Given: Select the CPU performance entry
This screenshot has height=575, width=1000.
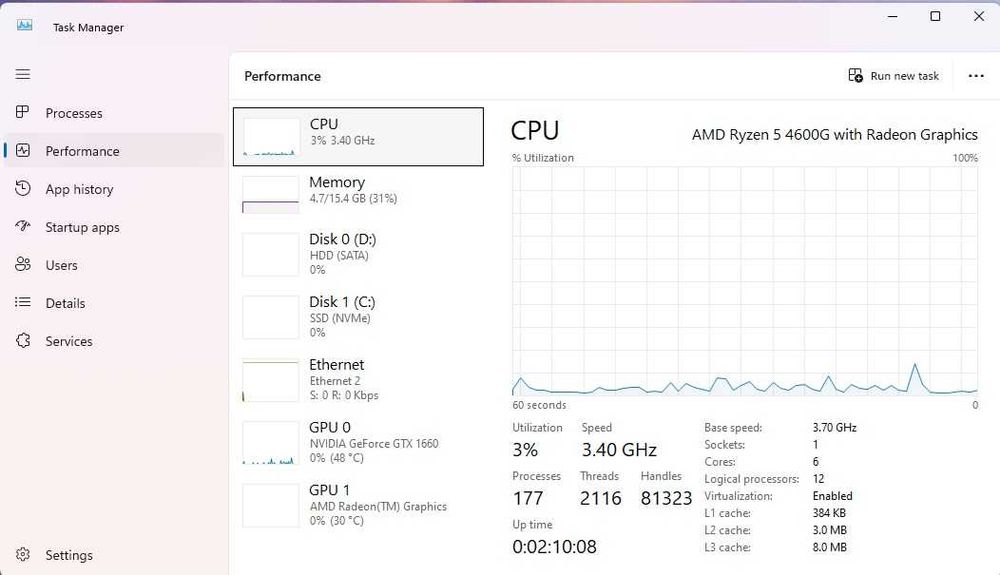Looking at the screenshot, I should (358, 136).
